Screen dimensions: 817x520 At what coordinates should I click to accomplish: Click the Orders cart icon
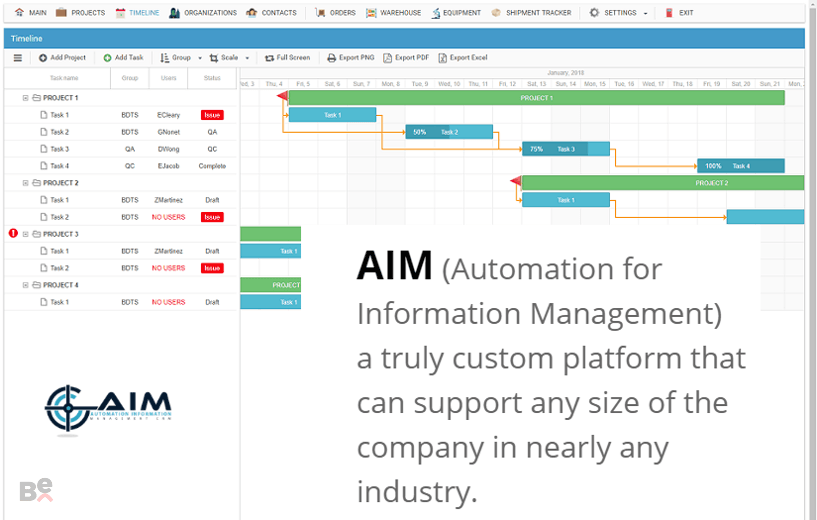[x=320, y=13]
